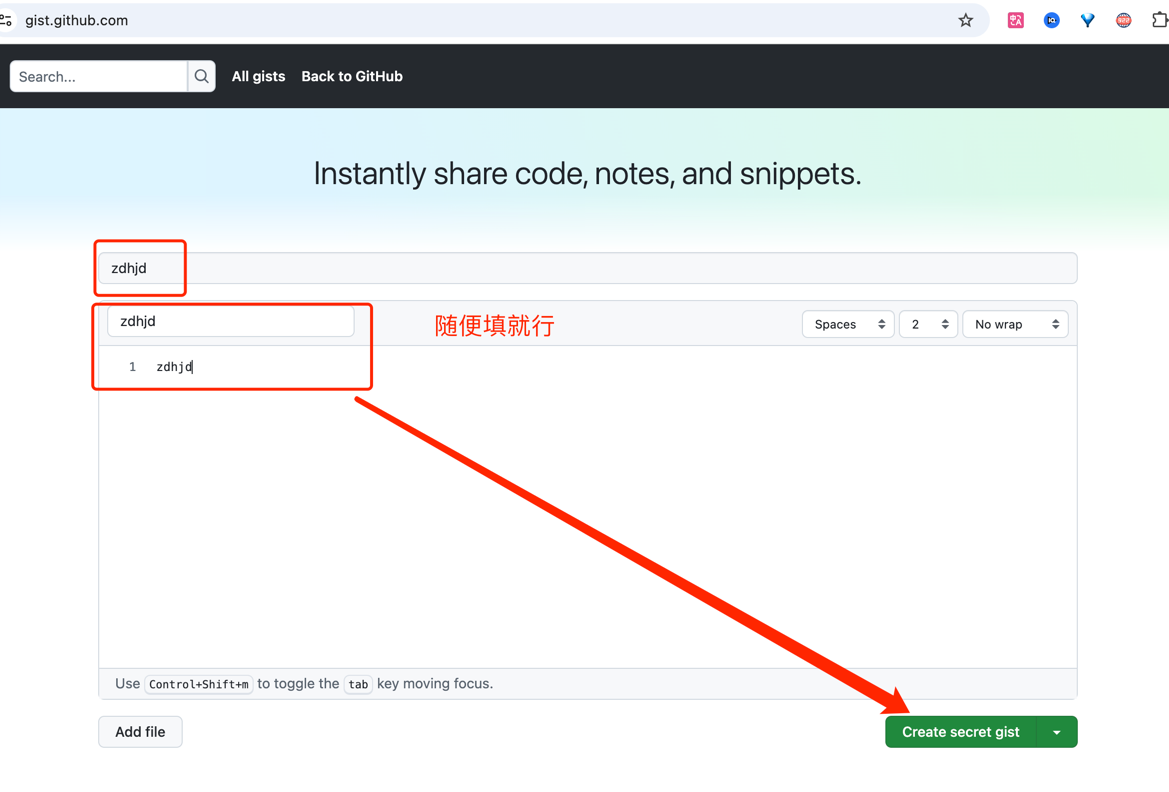Image resolution: width=1169 pixels, height=792 pixels.
Task: Click the line number 1 gutter
Action: 132,366
